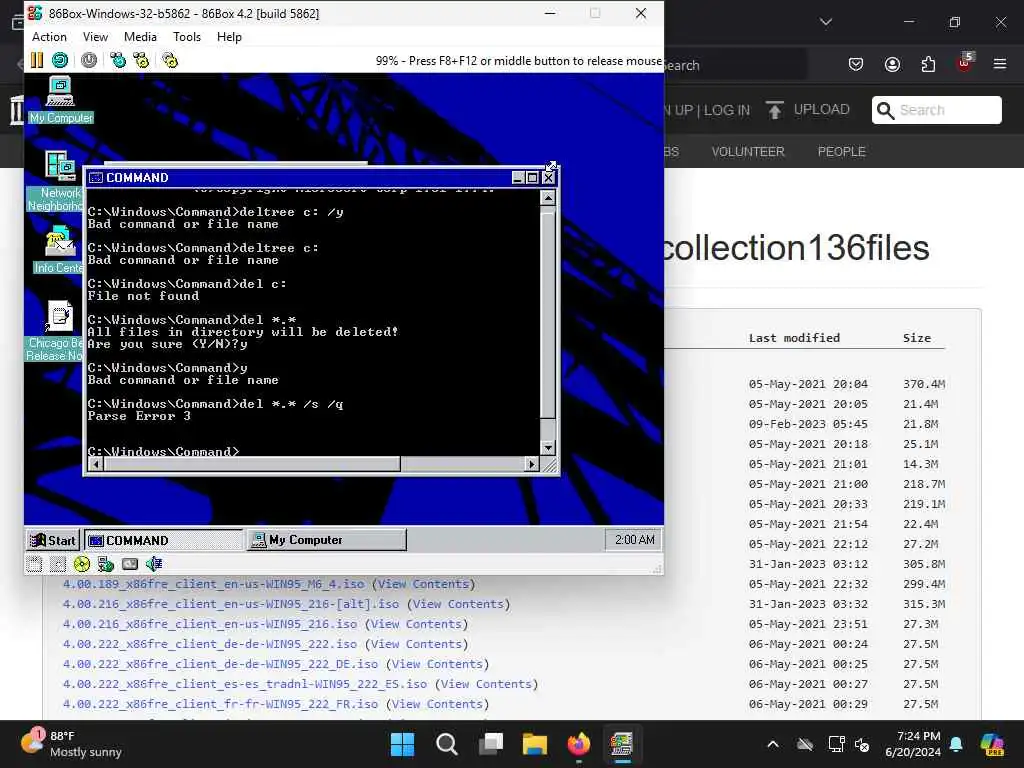Click the UPLOAD link on archive.org
Screen dimensions: 1024x768
[808, 110]
